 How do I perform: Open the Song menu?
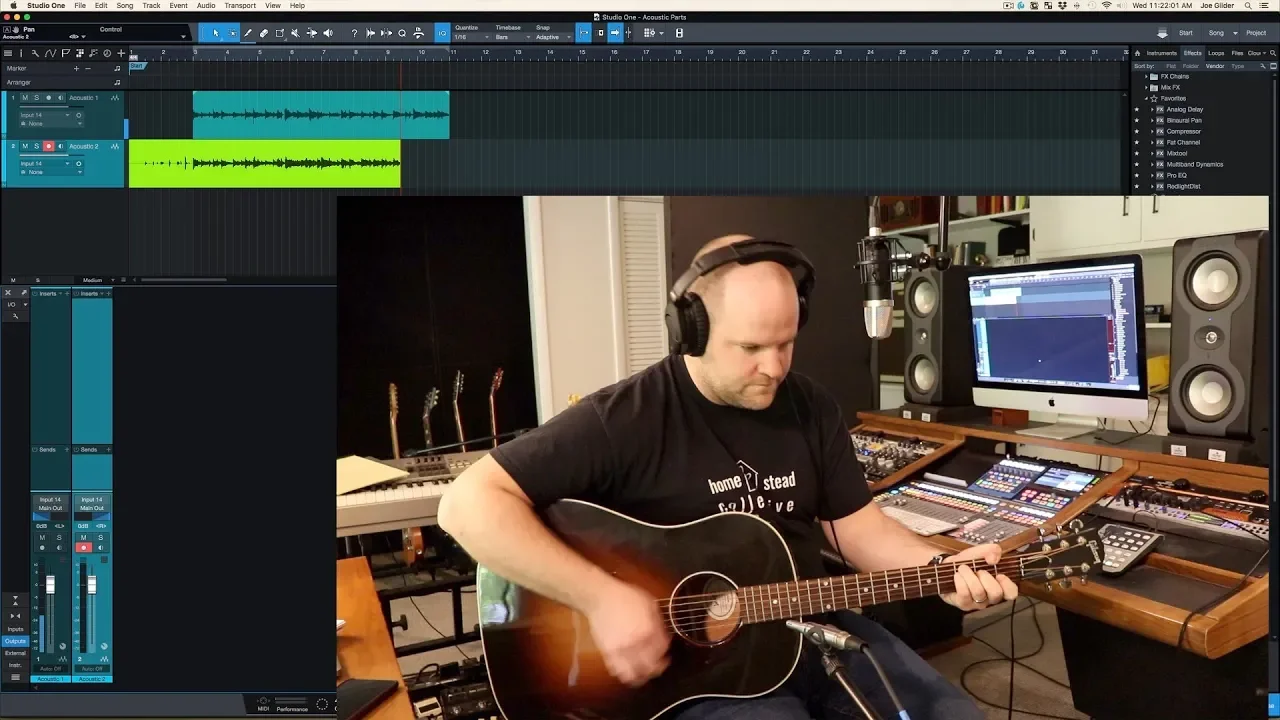tap(125, 5)
